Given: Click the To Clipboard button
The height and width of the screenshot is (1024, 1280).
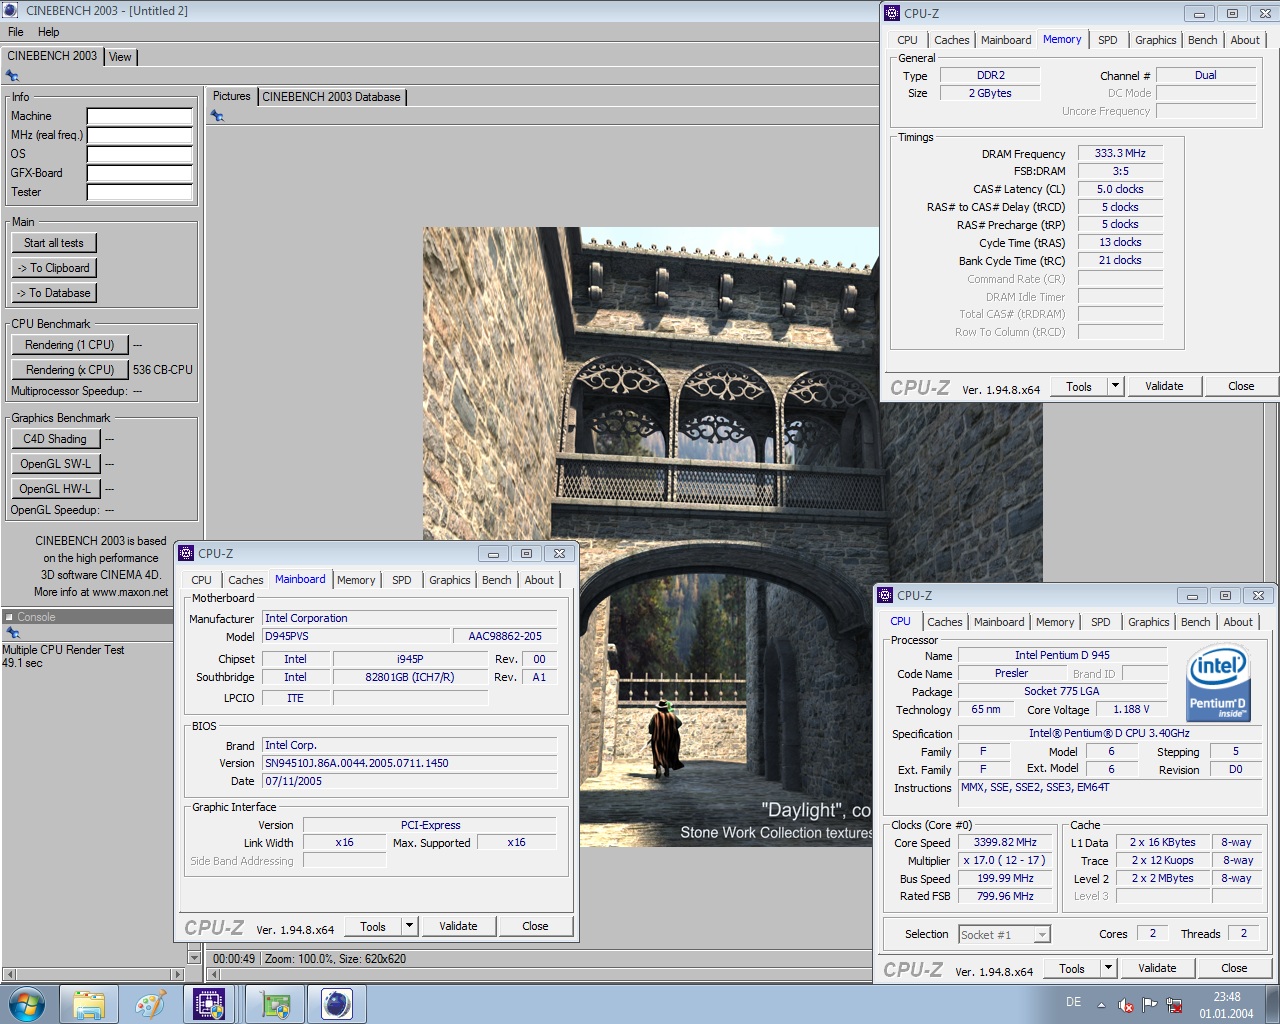Looking at the screenshot, I should coord(54,268).
